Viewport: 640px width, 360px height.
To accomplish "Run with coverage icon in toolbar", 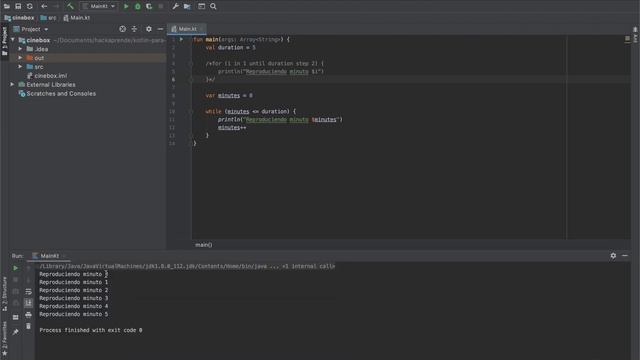I will (x=149, y=6).
